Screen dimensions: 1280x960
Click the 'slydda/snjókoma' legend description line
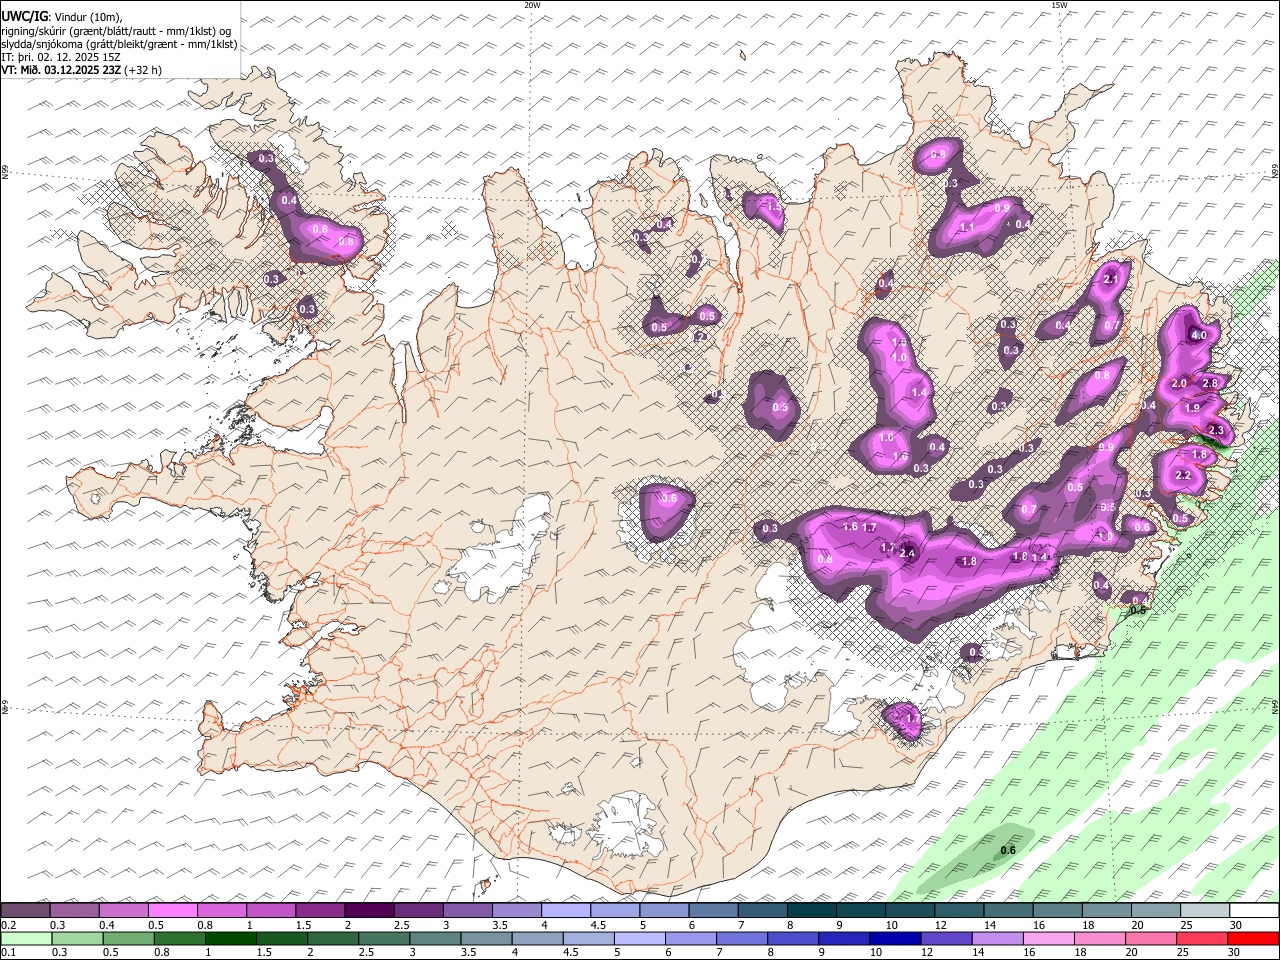pyautogui.click(x=119, y=44)
